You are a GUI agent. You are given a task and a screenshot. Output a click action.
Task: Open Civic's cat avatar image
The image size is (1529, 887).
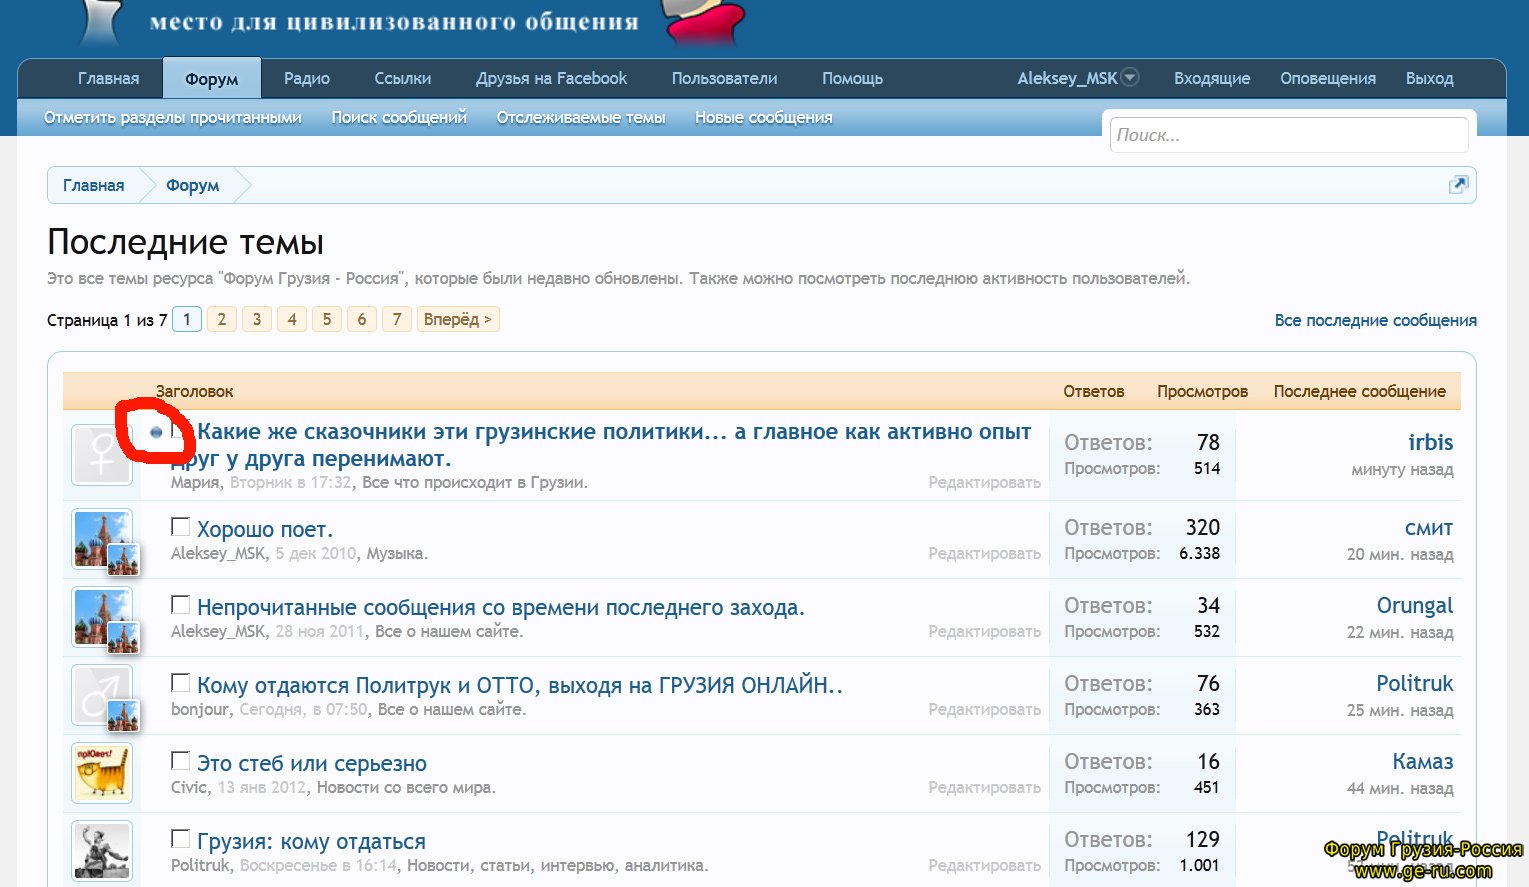point(102,773)
